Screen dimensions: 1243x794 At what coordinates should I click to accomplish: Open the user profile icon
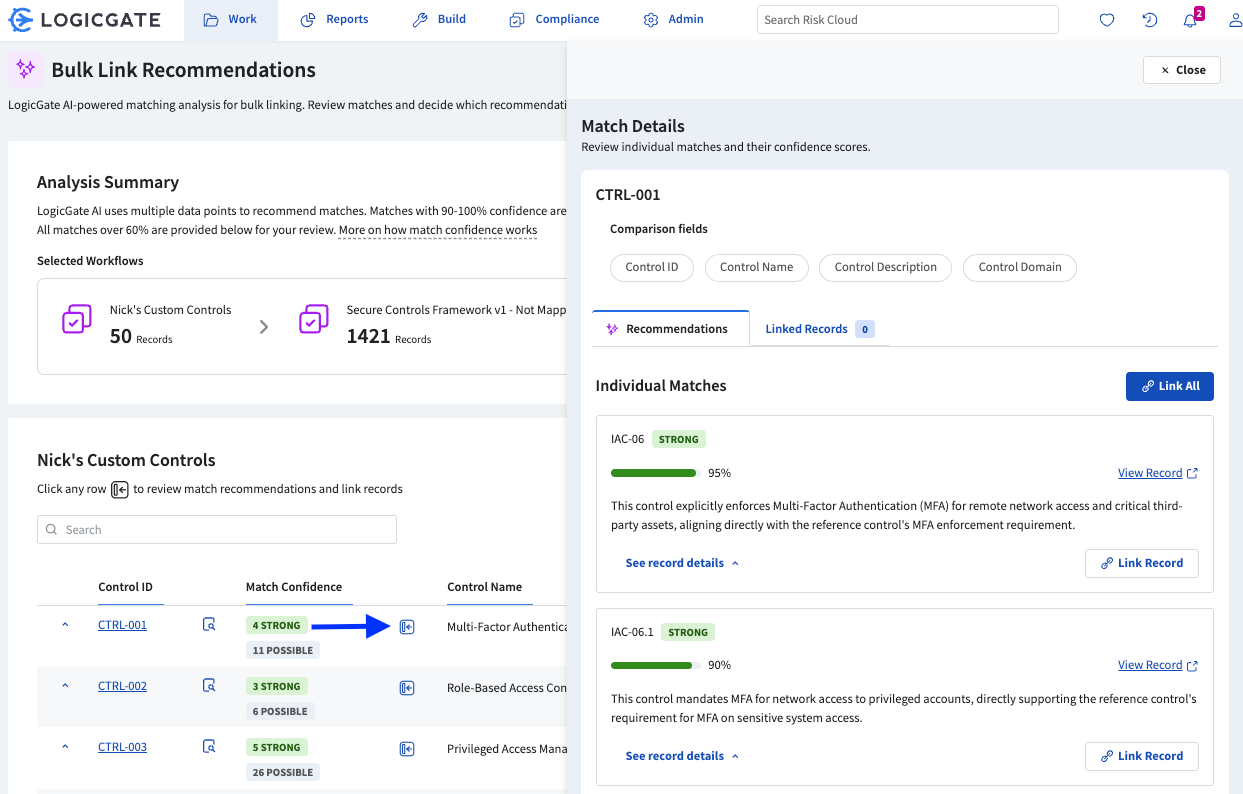click(x=1236, y=20)
